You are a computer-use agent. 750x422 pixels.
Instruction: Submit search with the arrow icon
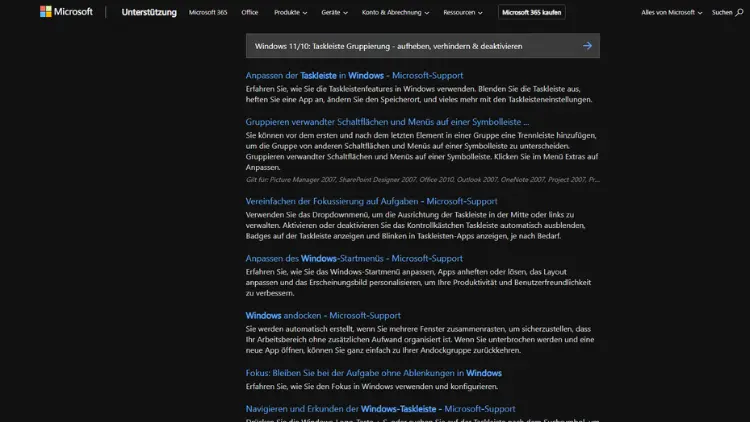pyautogui.click(x=587, y=46)
